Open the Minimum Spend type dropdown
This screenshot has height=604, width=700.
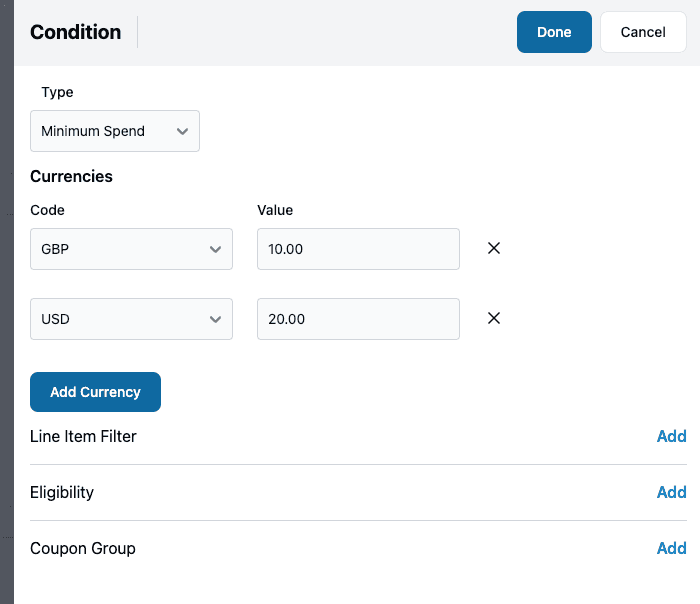point(114,131)
